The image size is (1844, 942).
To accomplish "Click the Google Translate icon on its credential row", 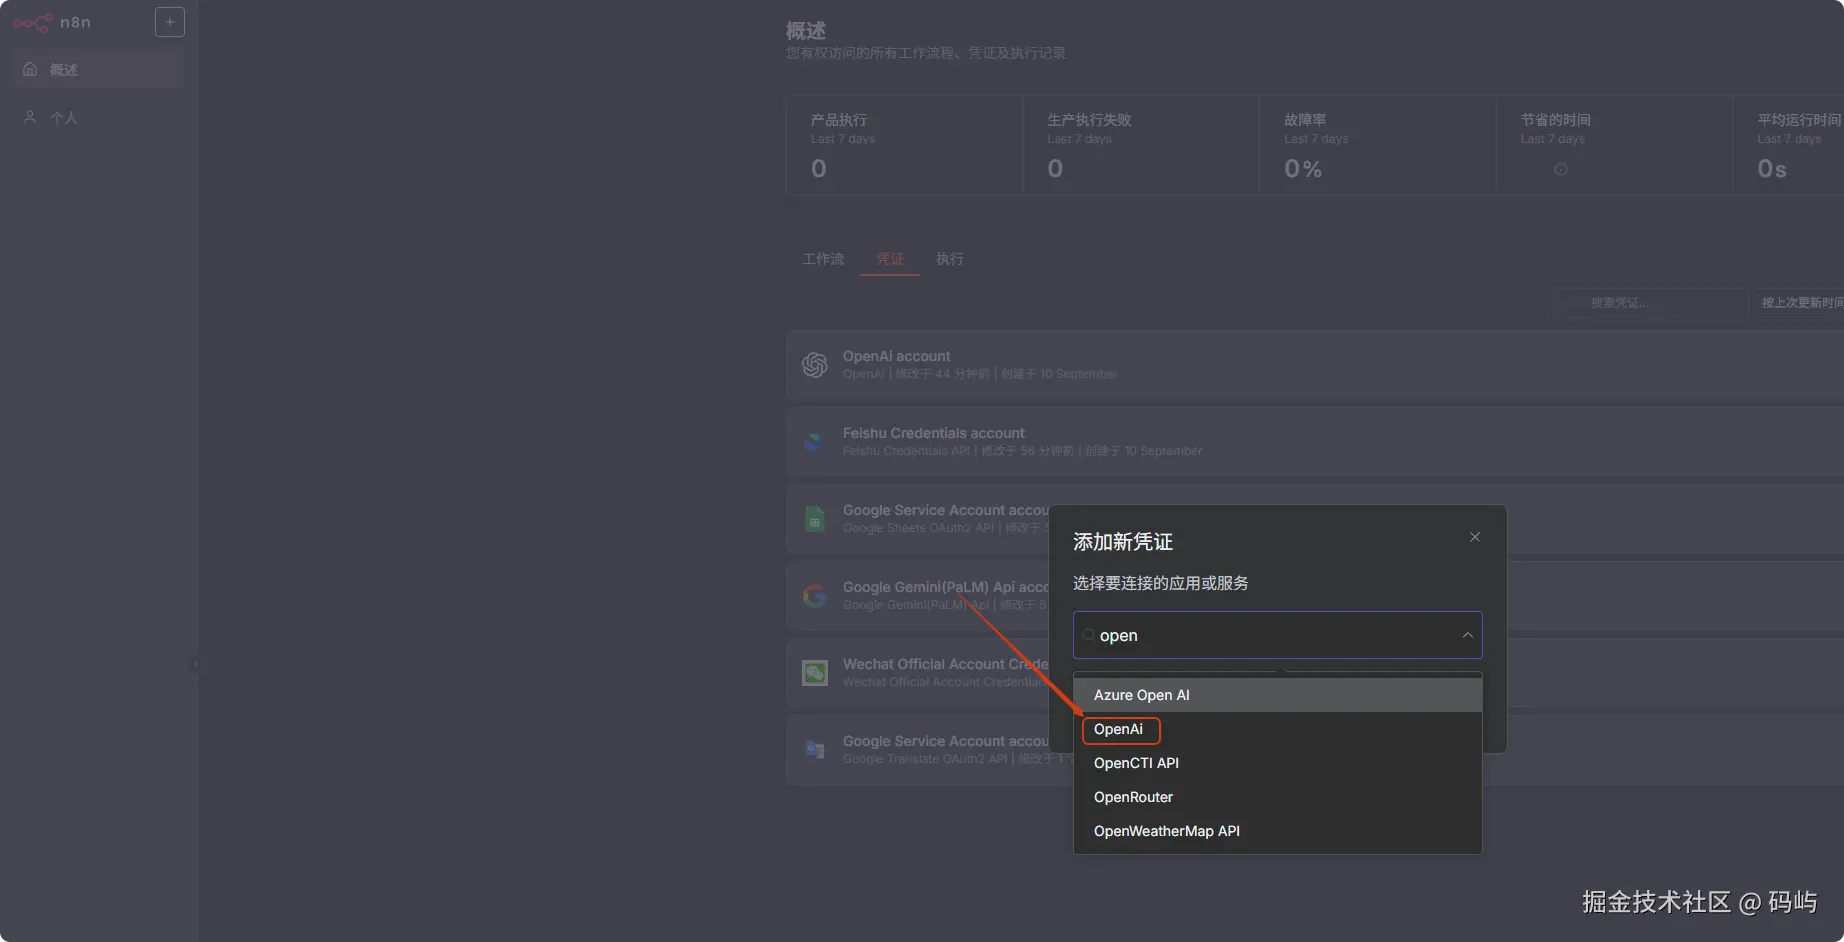I will point(815,750).
